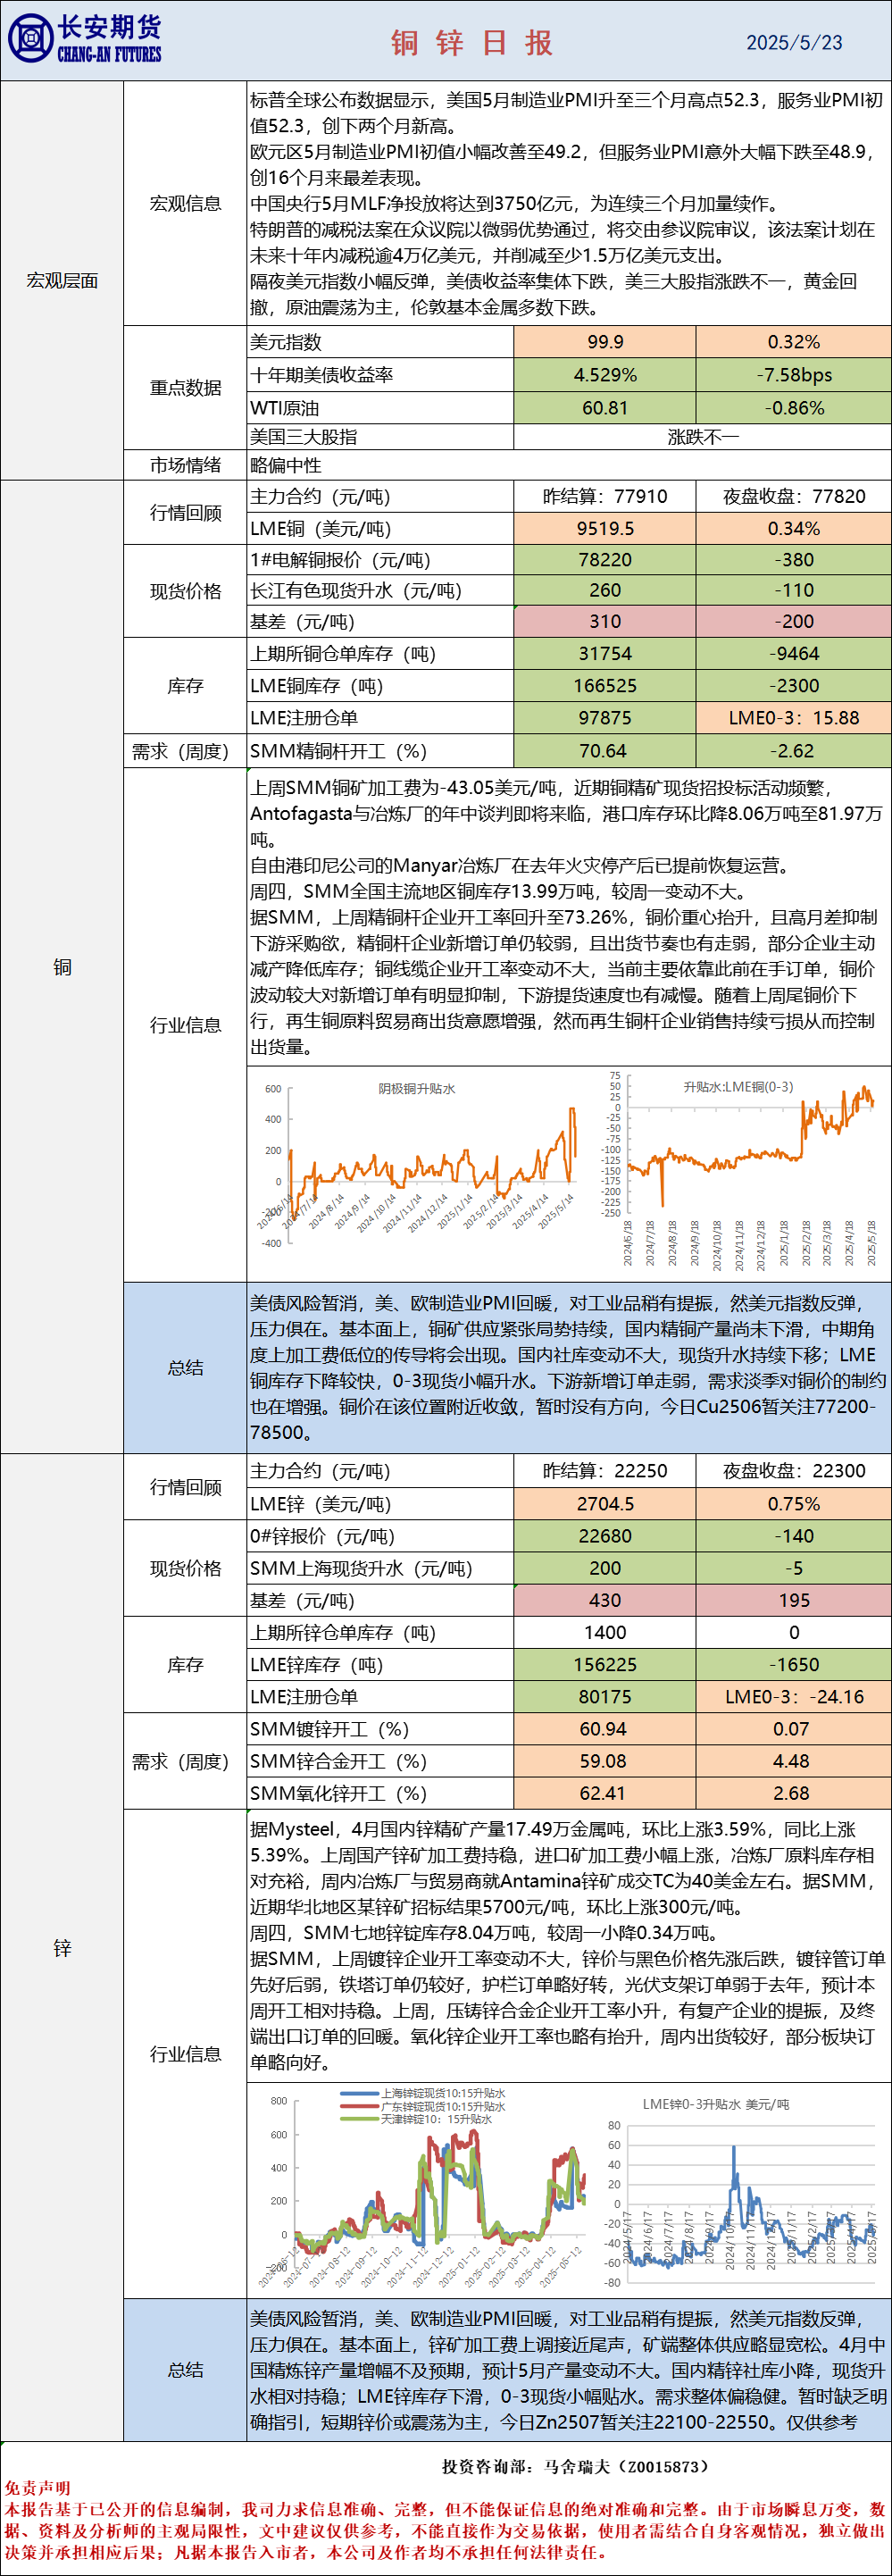Select the 4.48 zinc alloy change cell
The height and width of the screenshot is (2576, 892).
pos(794,1761)
